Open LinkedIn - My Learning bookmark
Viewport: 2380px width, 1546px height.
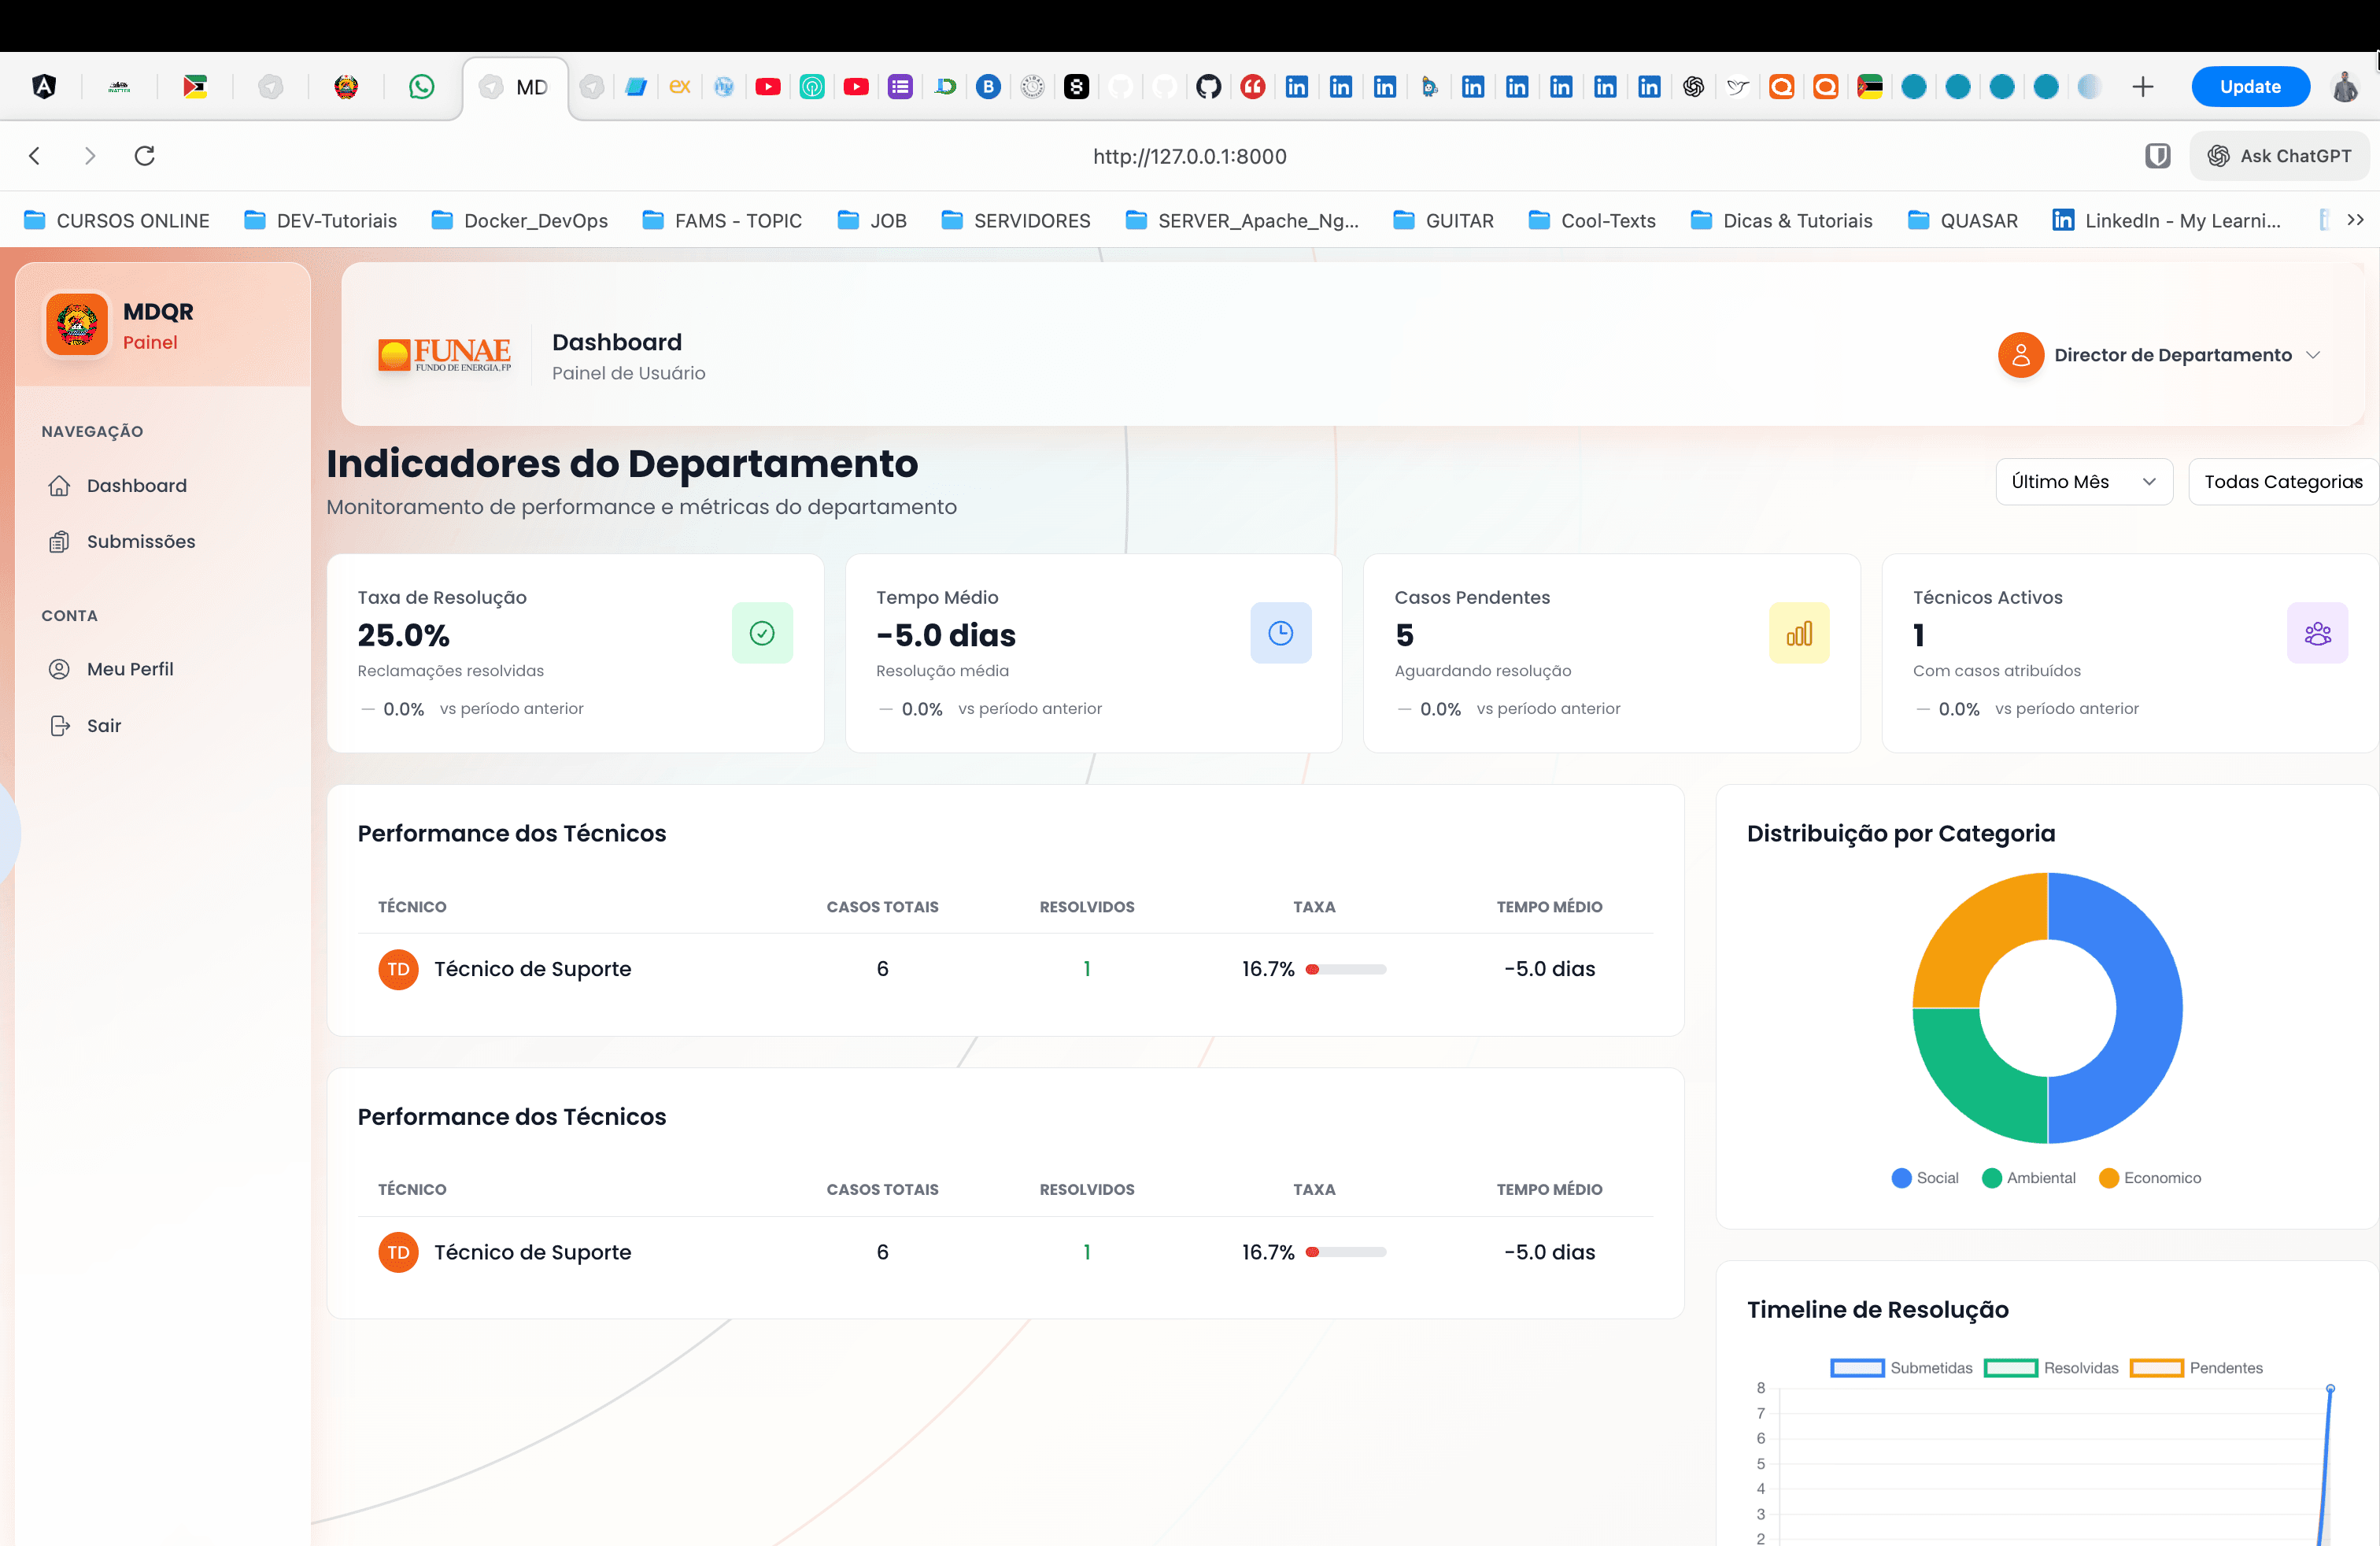click(x=2167, y=220)
